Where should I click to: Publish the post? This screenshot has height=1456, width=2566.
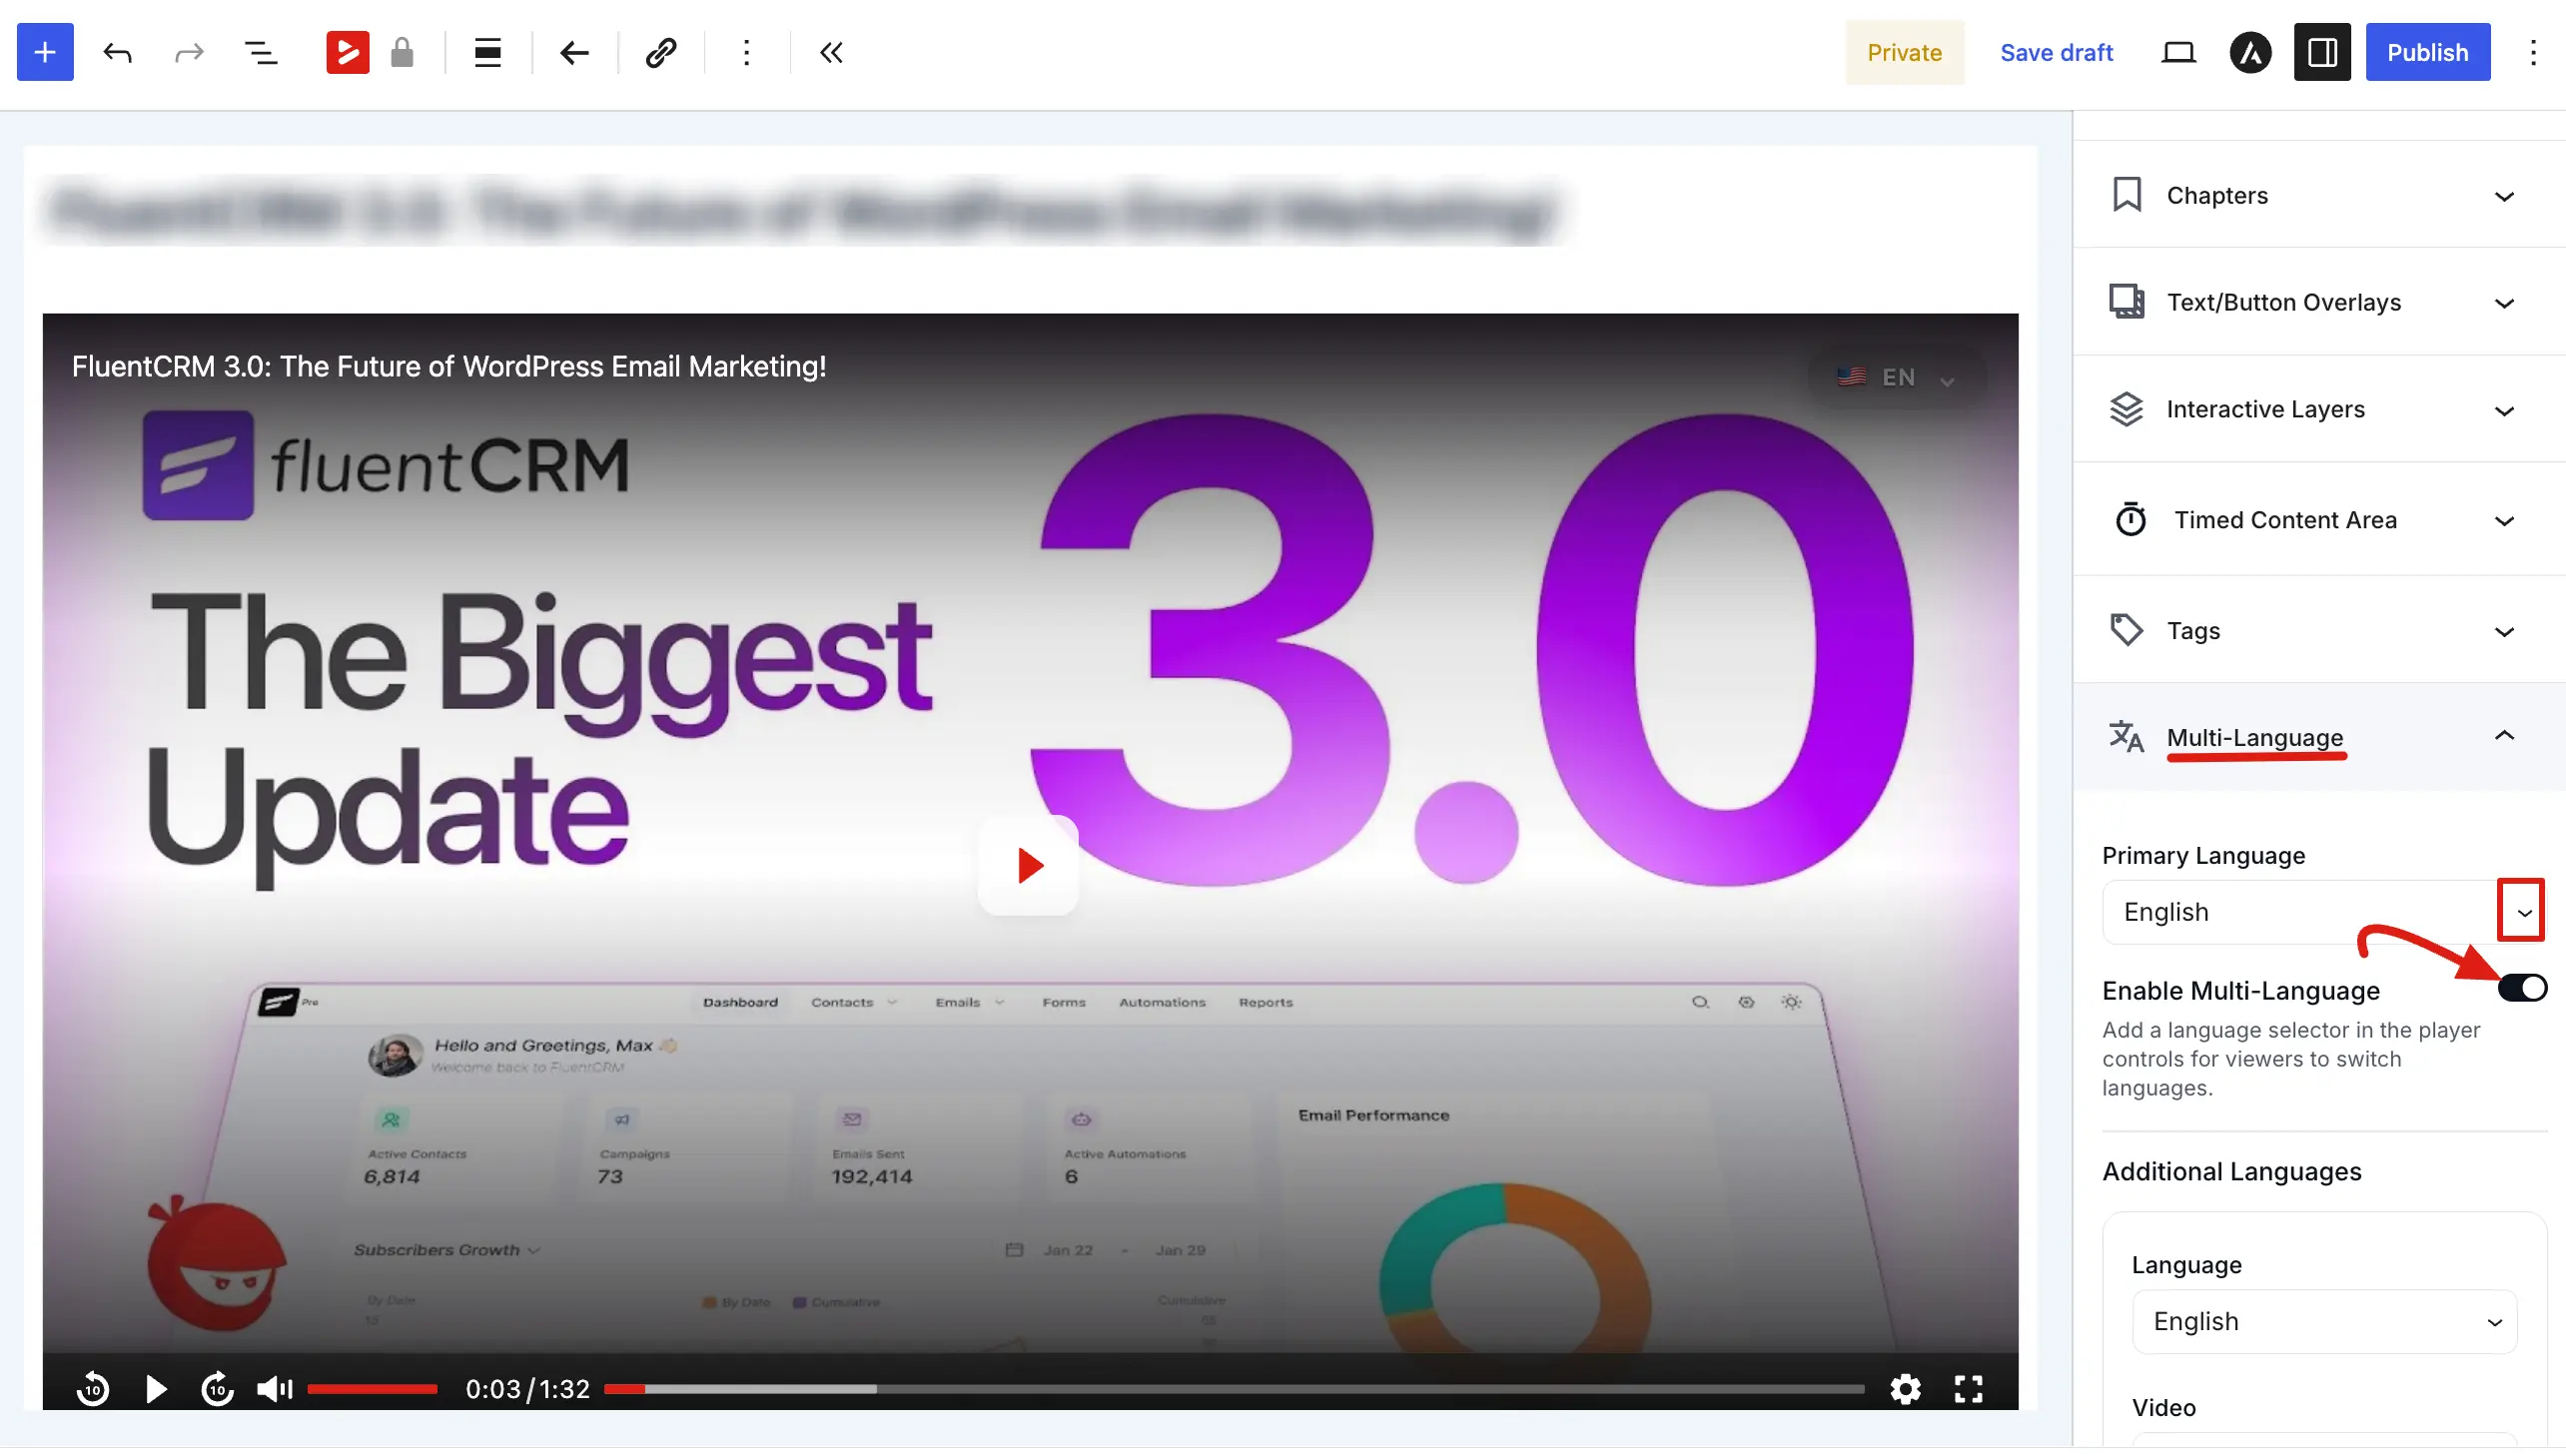click(2427, 52)
